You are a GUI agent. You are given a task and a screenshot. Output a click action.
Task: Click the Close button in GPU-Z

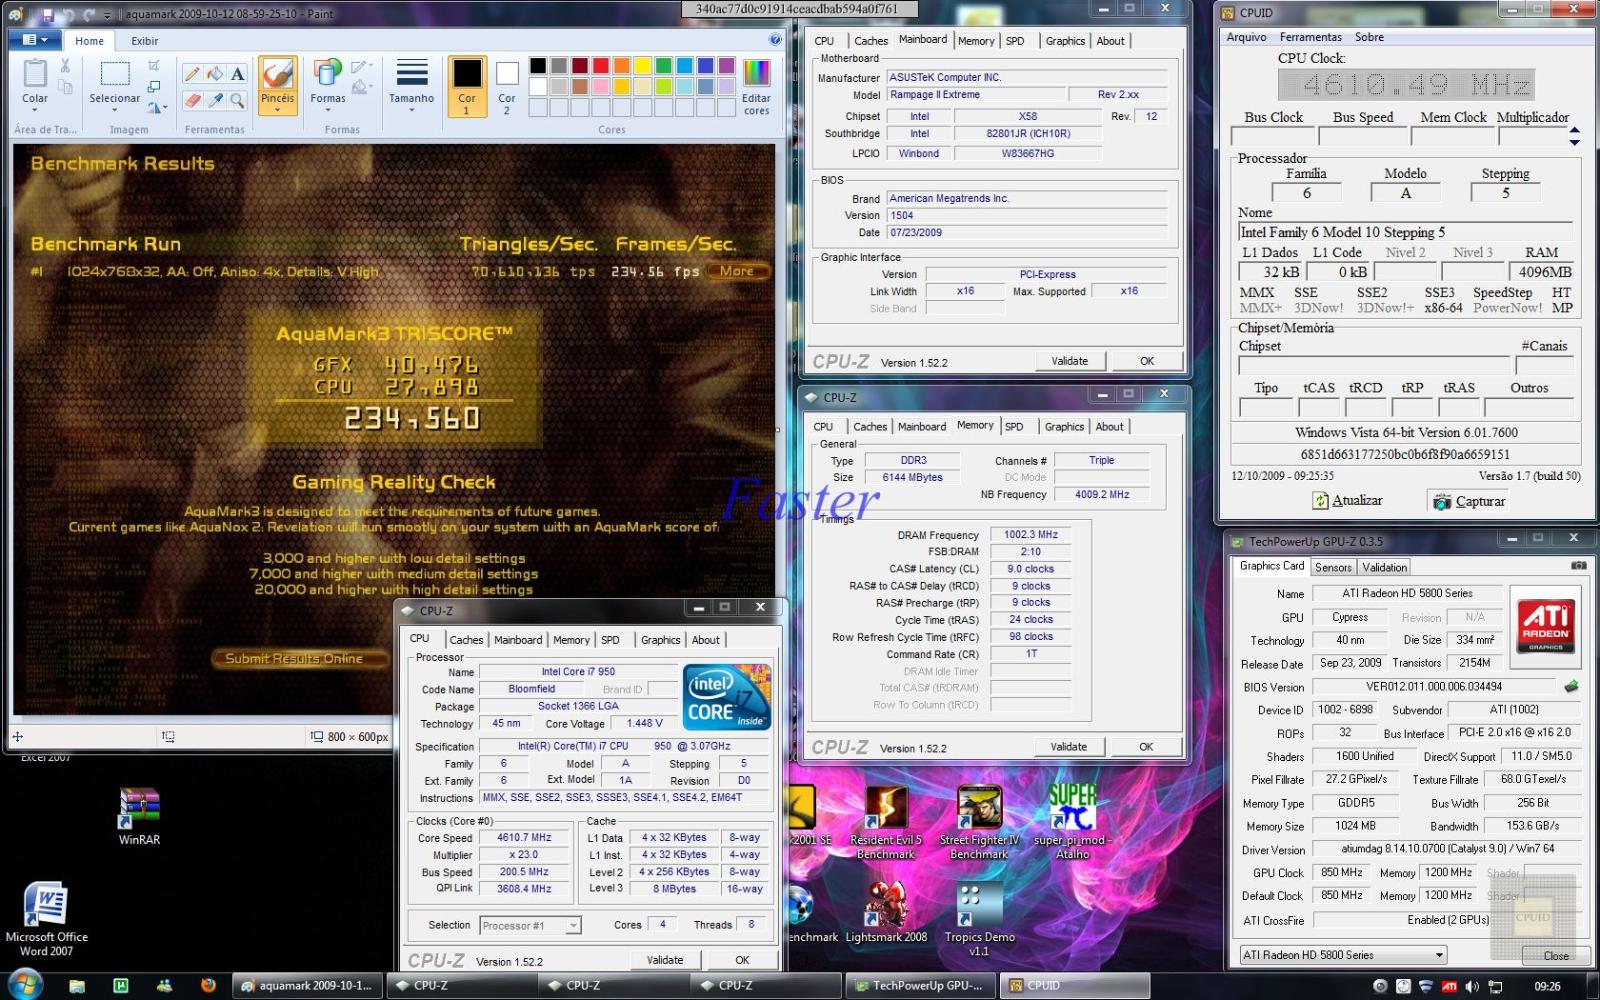1555,955
